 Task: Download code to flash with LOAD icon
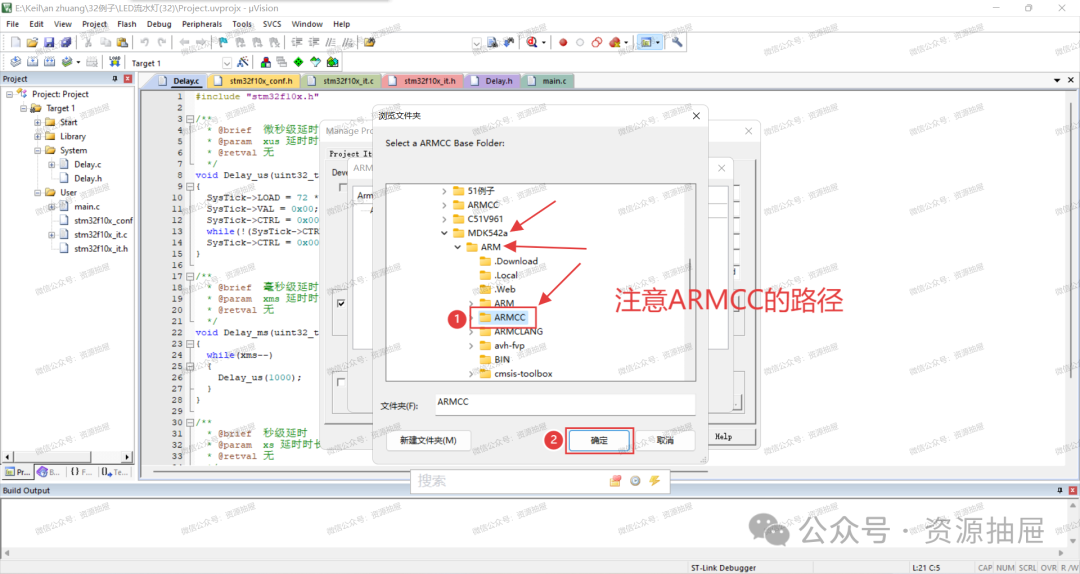[114, 62]
